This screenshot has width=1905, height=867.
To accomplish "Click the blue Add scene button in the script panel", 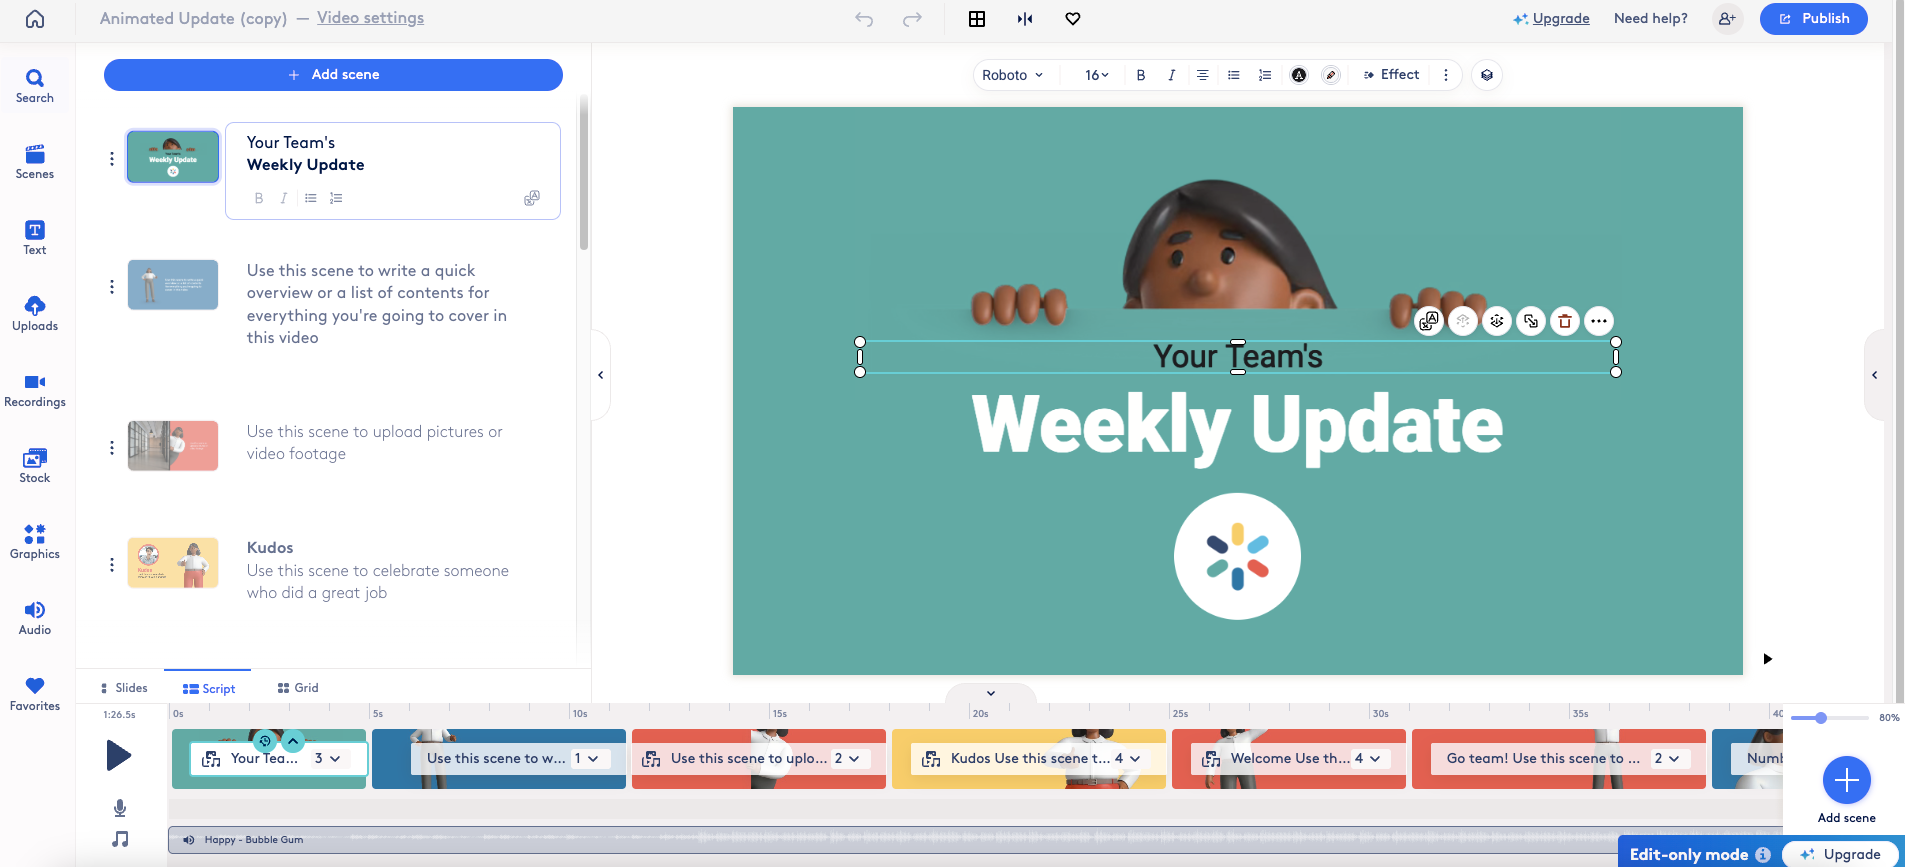I will [x=333, y=75].
